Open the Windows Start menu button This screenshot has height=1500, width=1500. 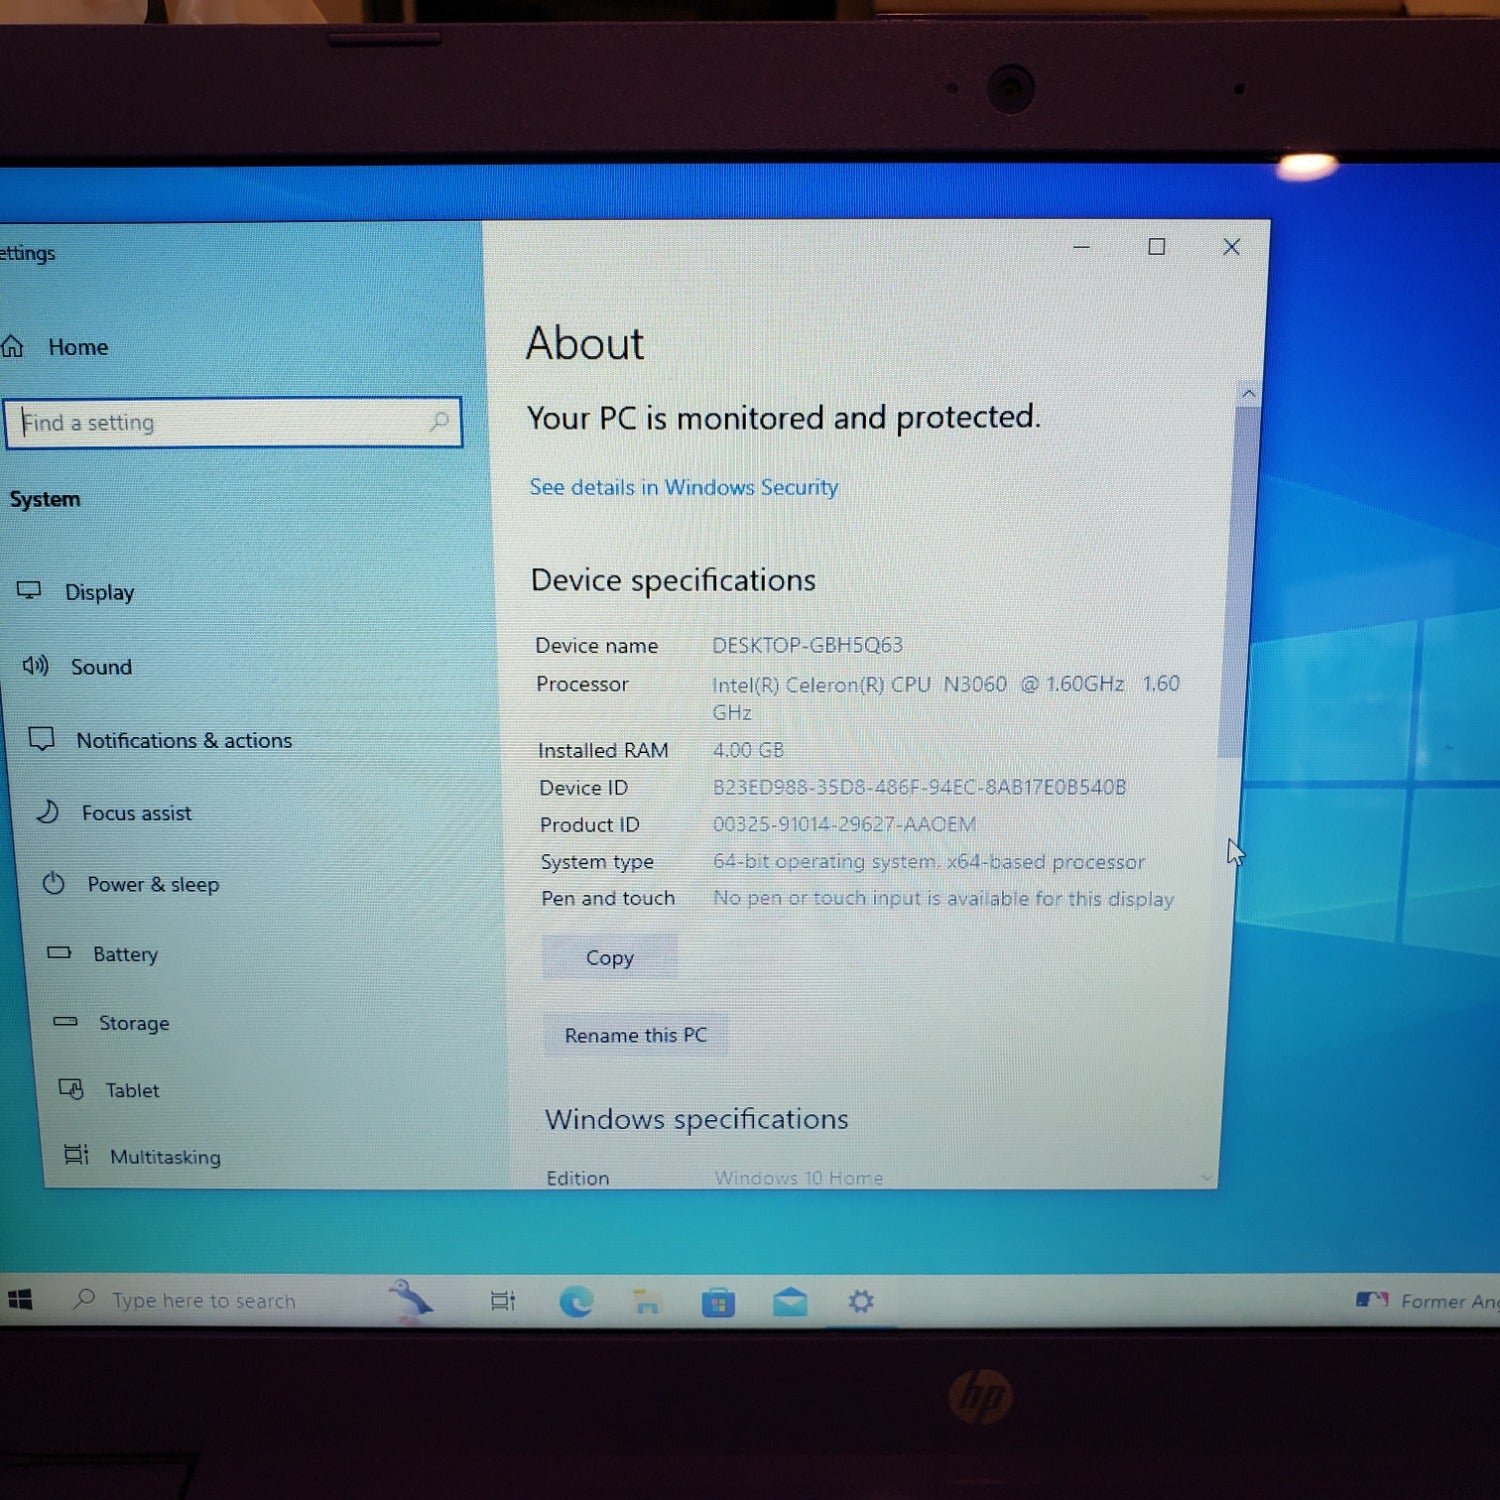[x=20, y=1299]
